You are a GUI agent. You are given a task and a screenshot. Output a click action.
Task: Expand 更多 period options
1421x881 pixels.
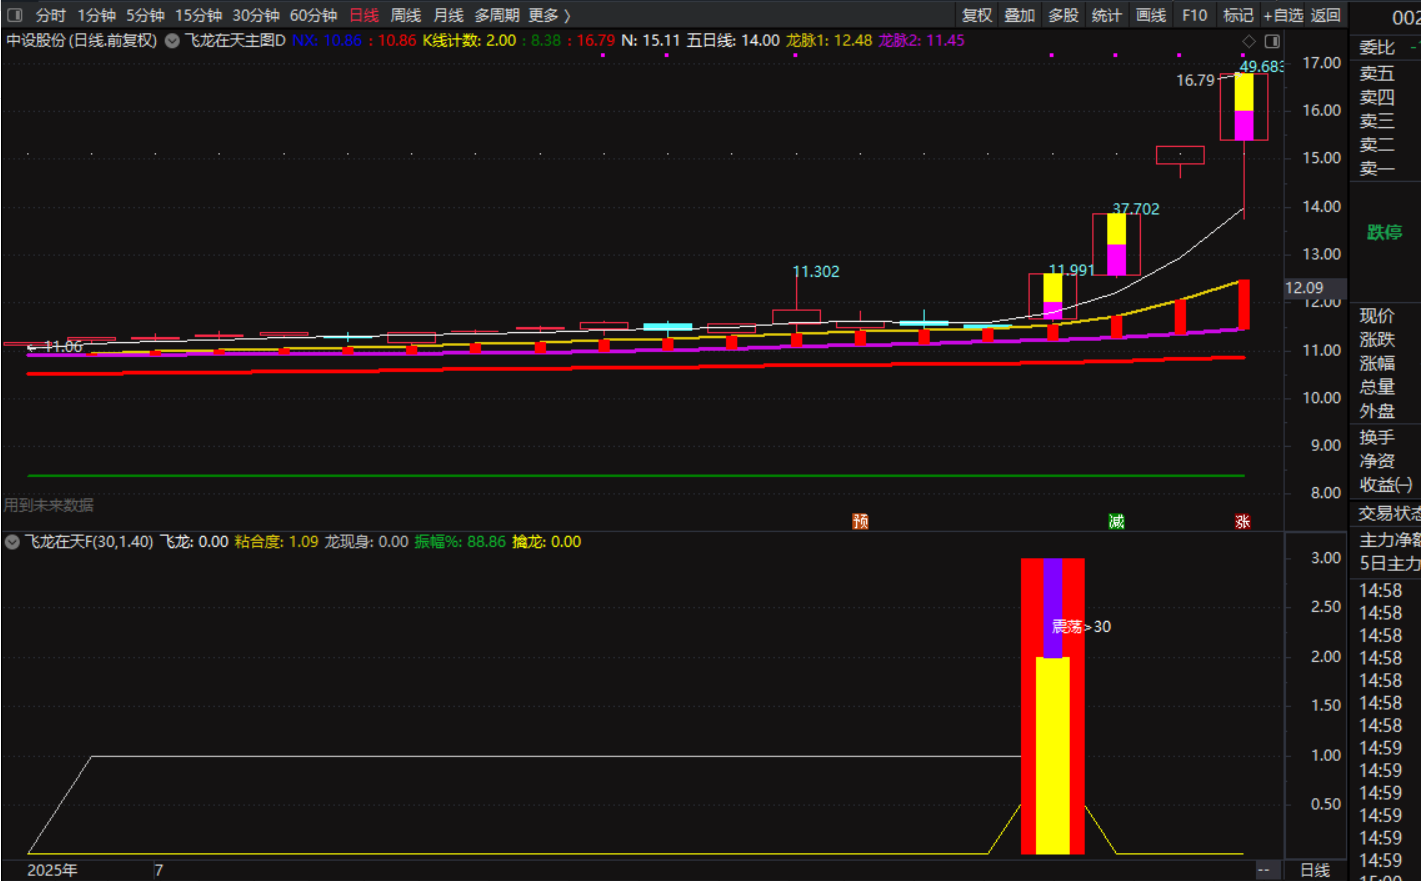click(x=549, y=15)
